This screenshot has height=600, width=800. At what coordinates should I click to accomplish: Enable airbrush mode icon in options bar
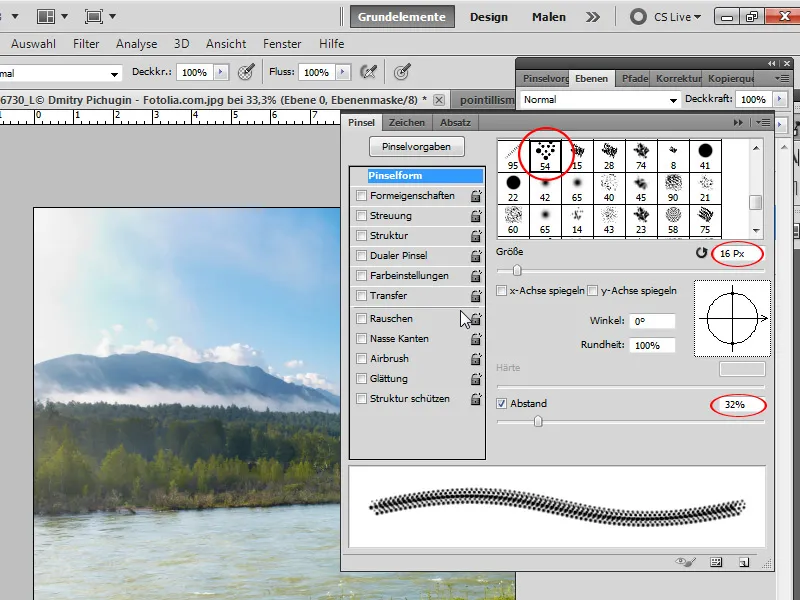click(x=368, y=72)
